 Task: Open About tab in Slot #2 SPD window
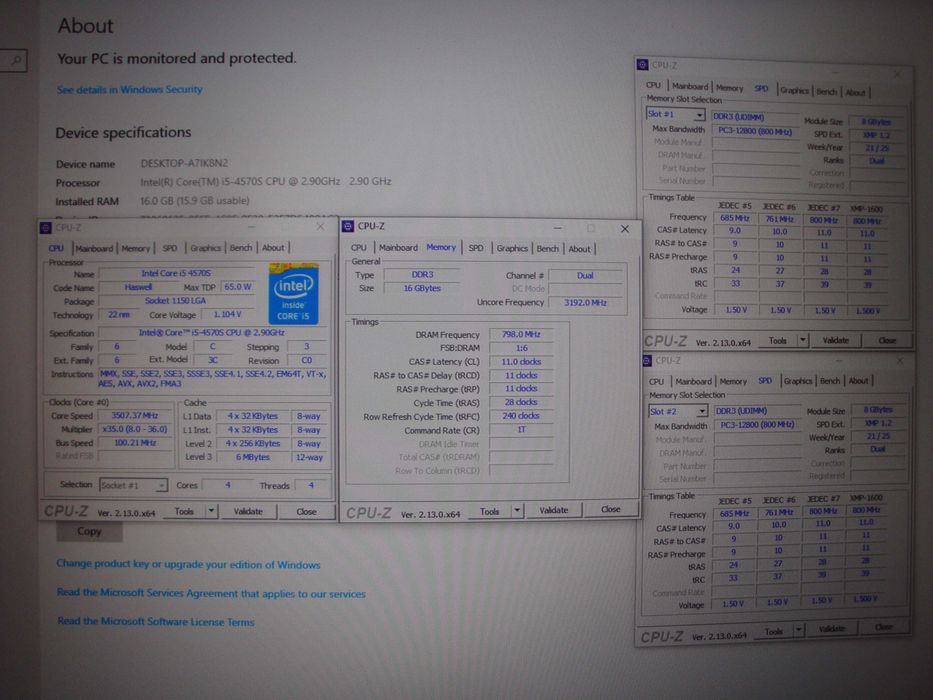tap(858, 381)
